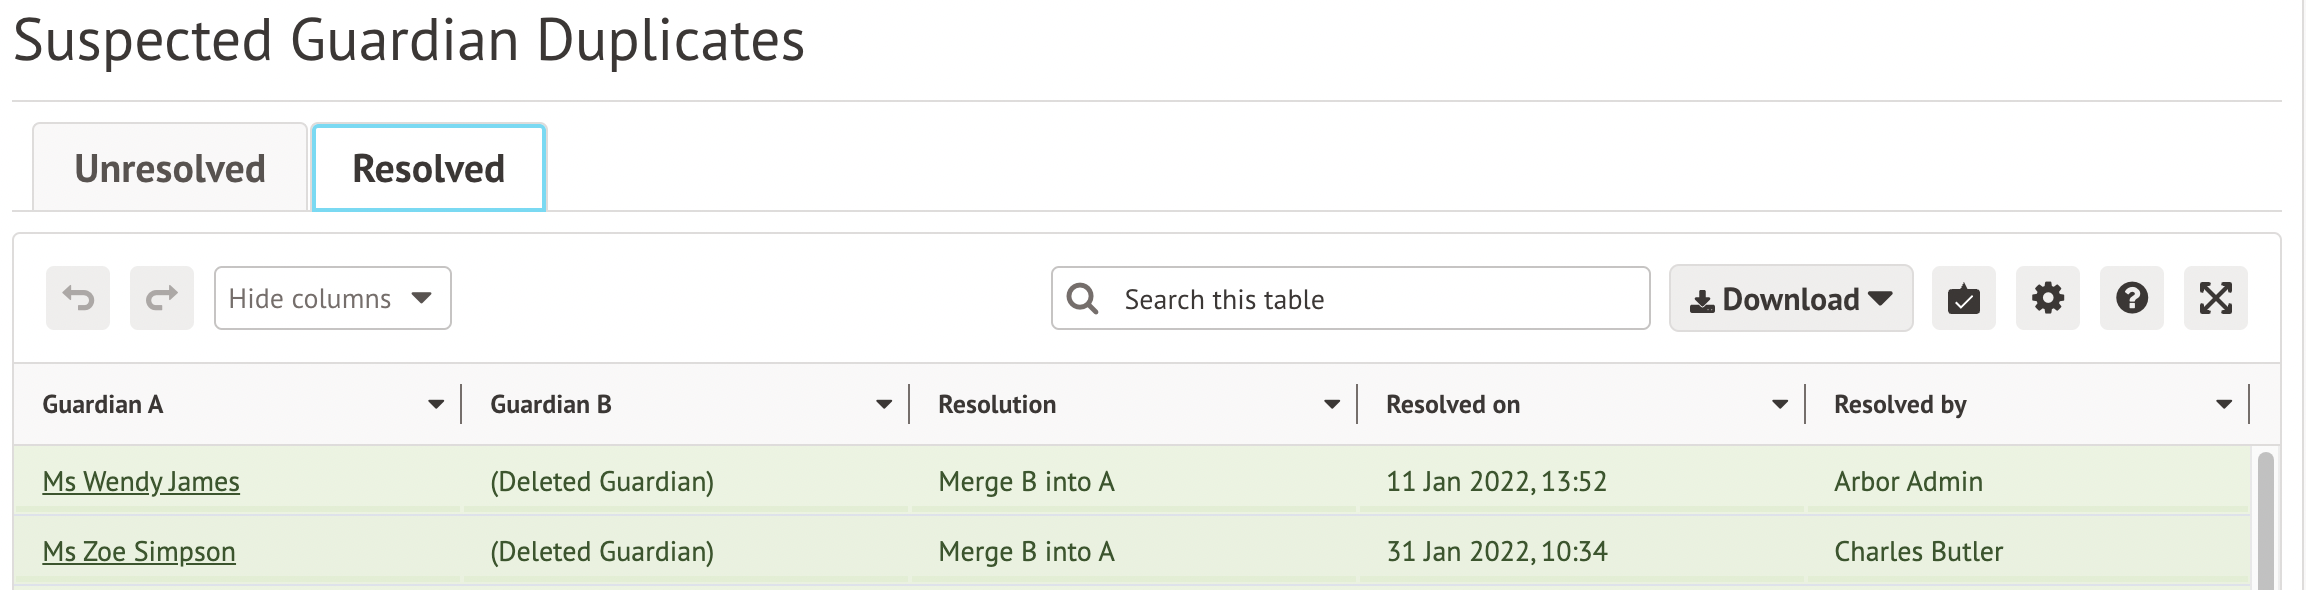
Task: Open the help question mark icon
Action: point(2132,298)
